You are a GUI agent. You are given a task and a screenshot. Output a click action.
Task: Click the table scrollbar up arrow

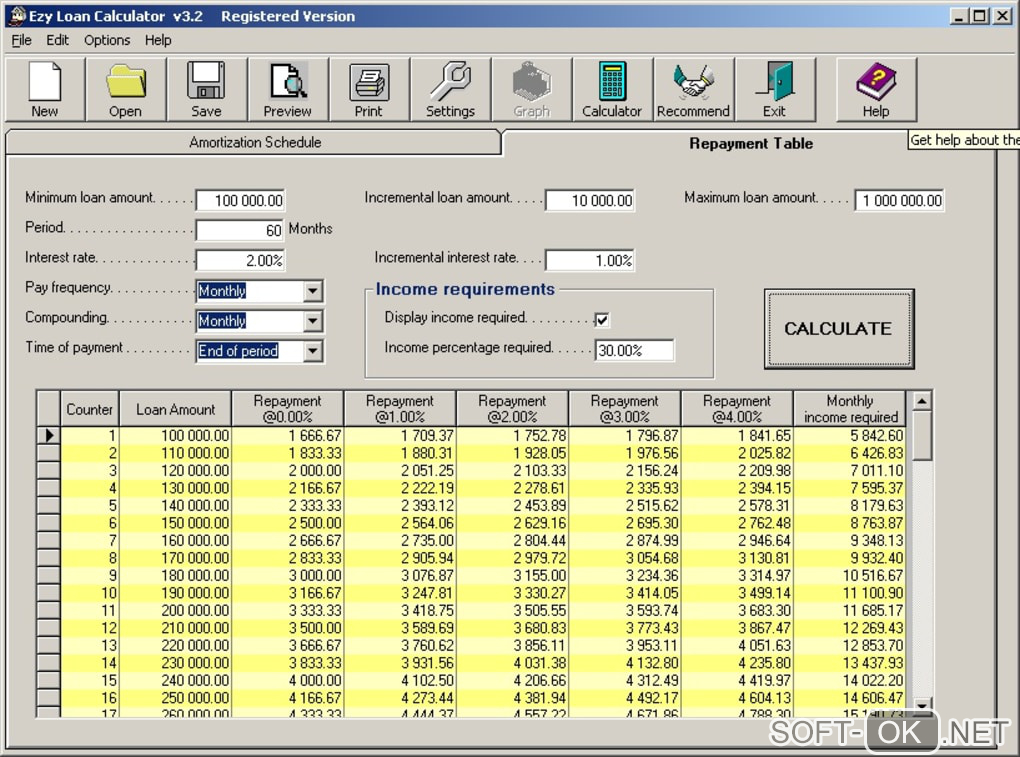click(921, 401)
